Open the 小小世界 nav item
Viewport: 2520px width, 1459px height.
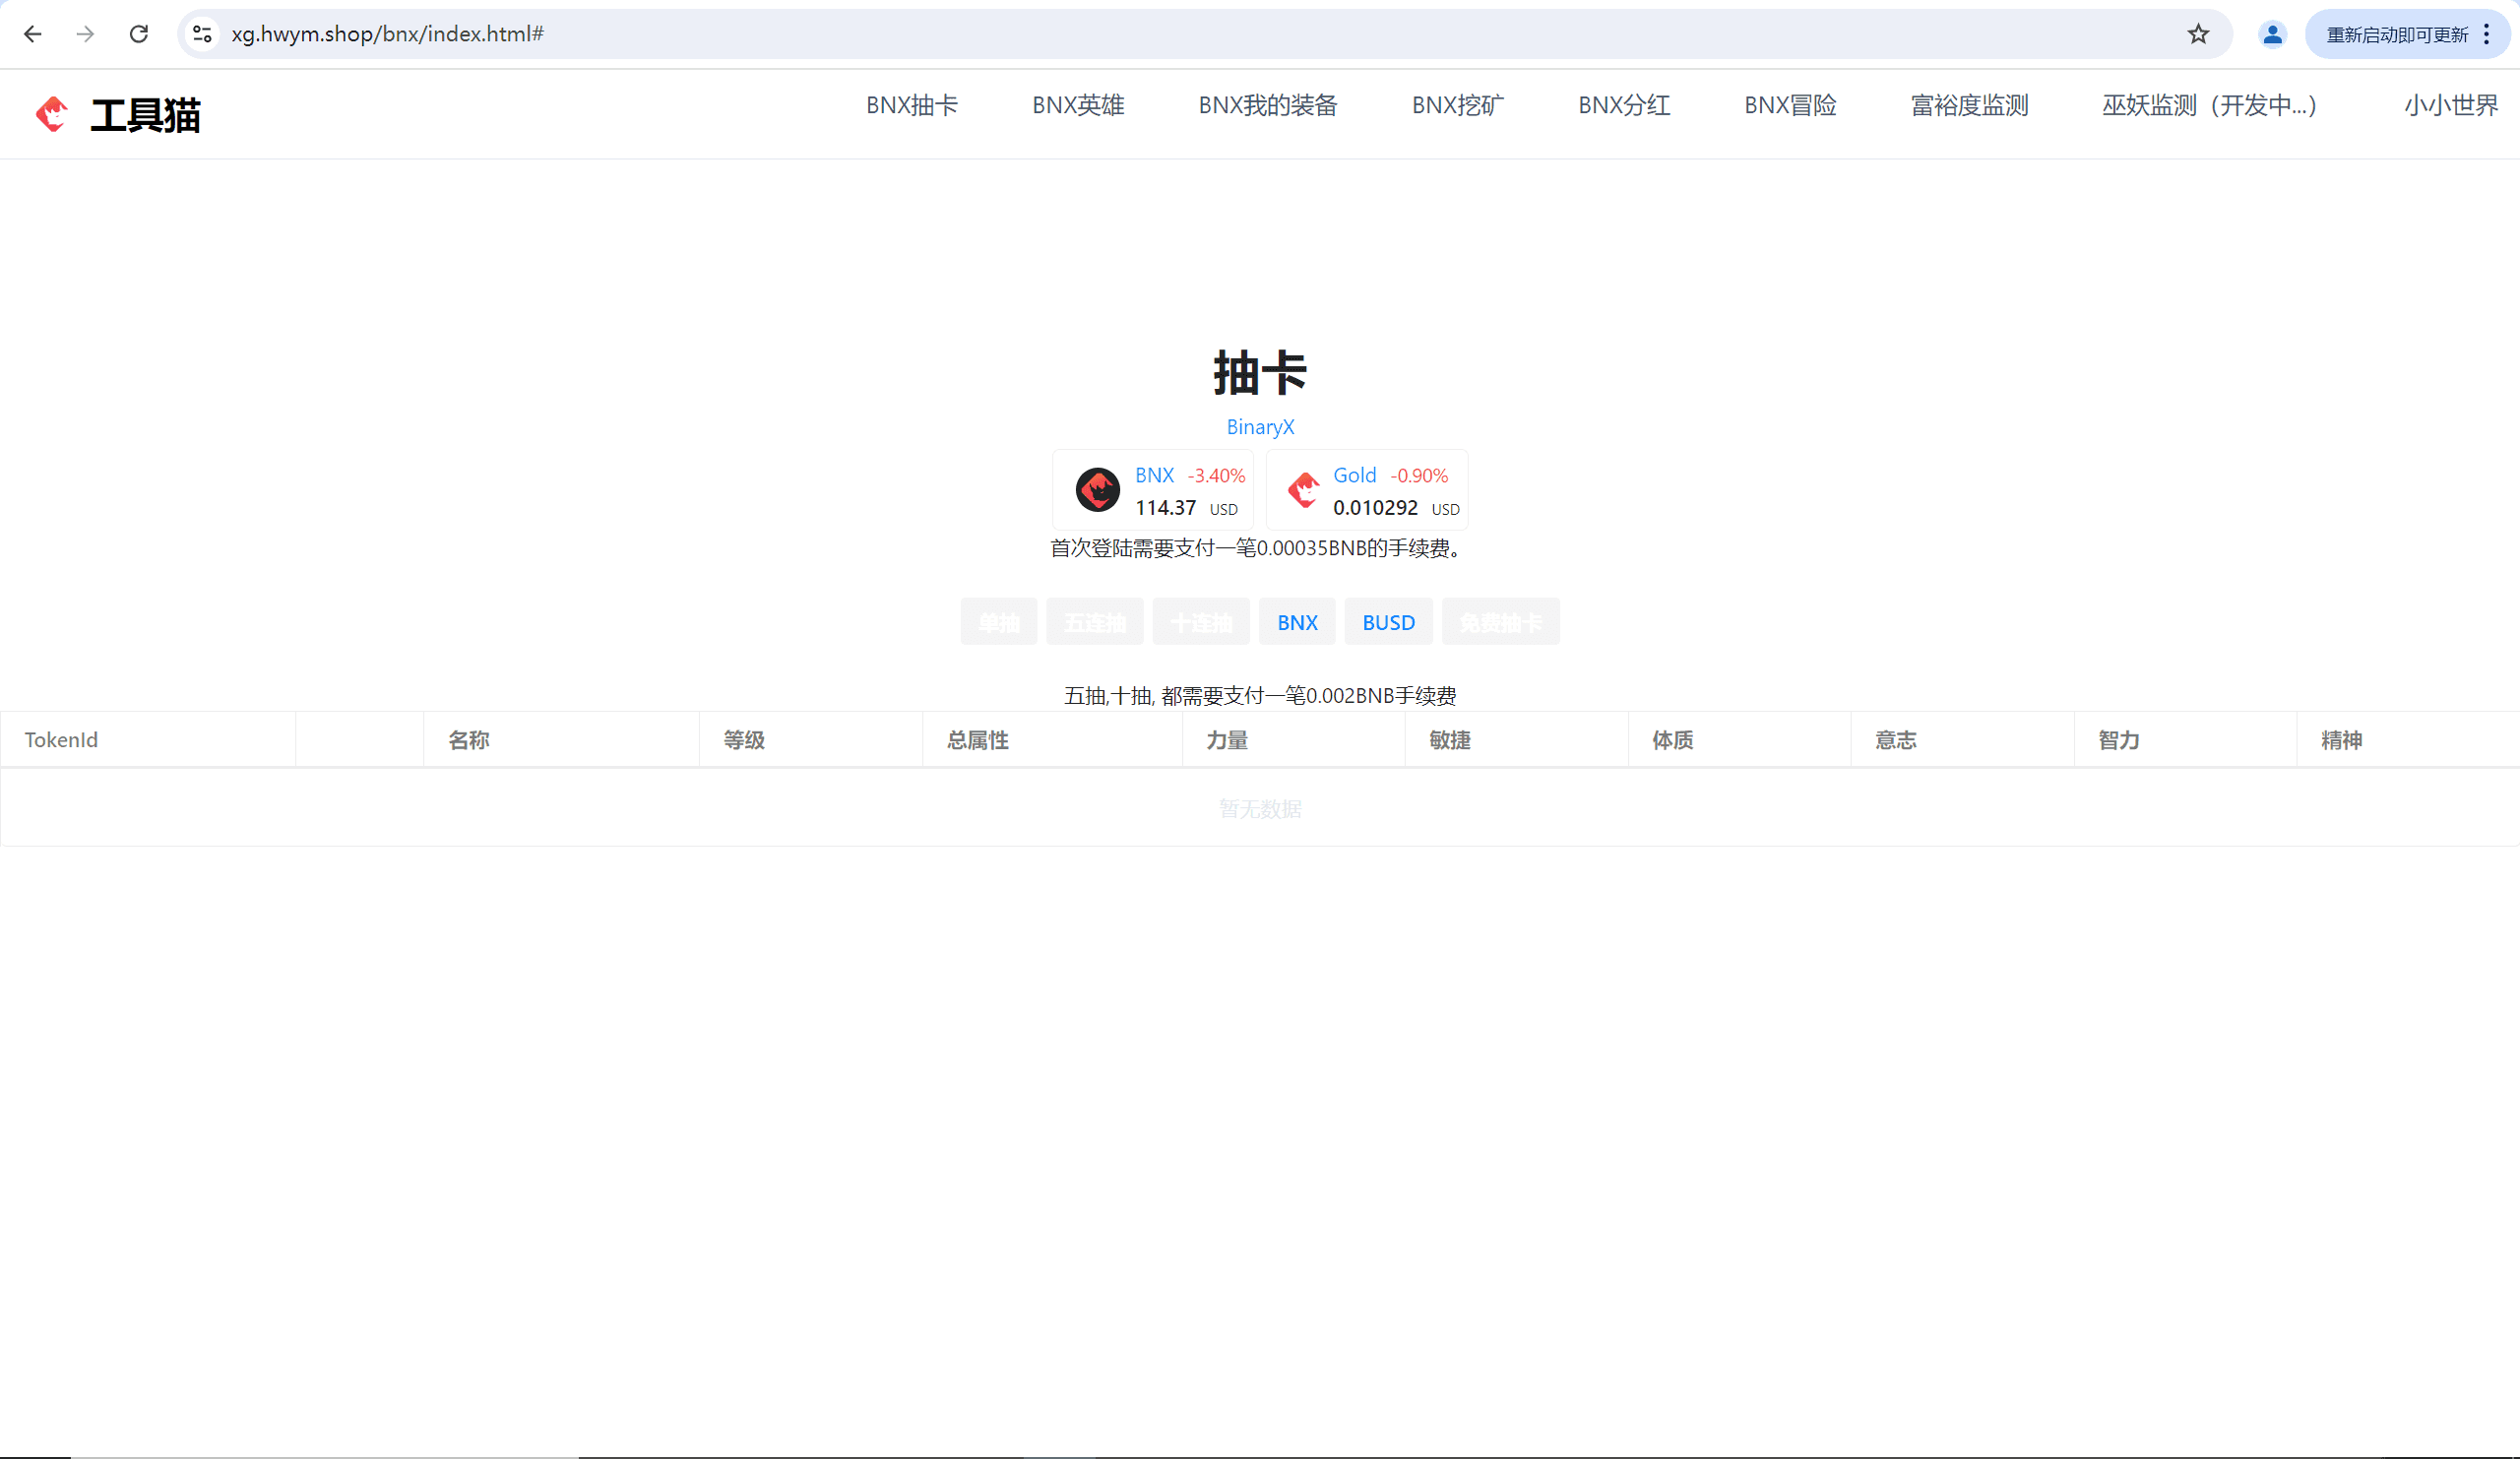[x=2451, y=105]
